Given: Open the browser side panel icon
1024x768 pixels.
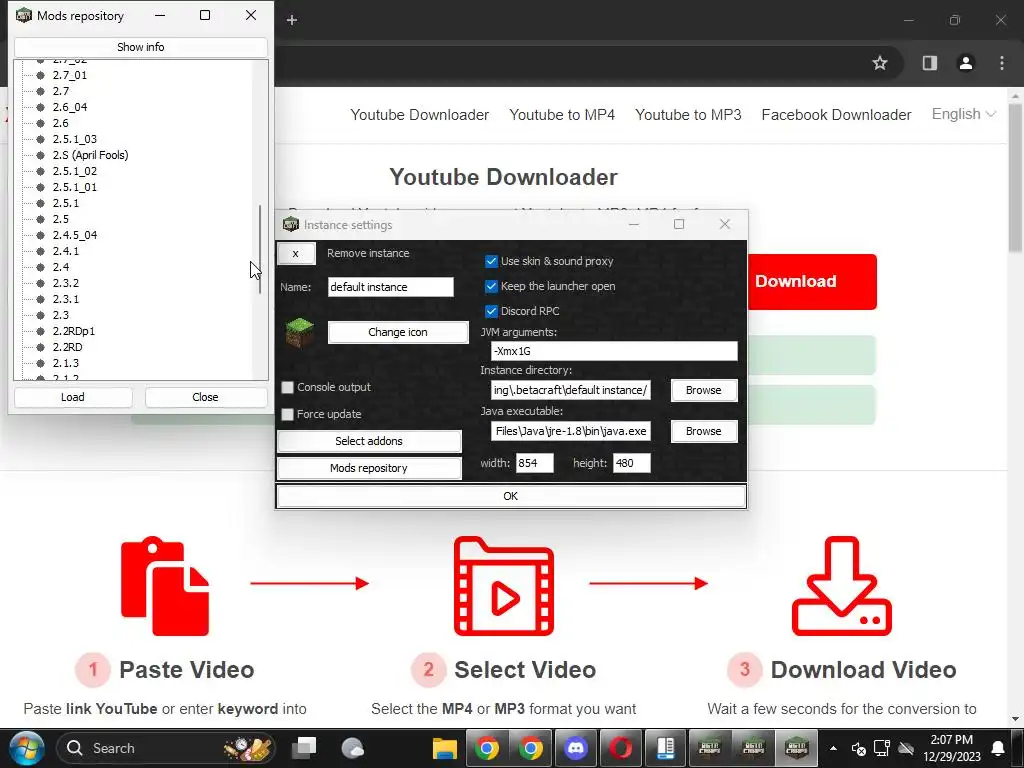Looking at the screenshot, I should point(929,63).
